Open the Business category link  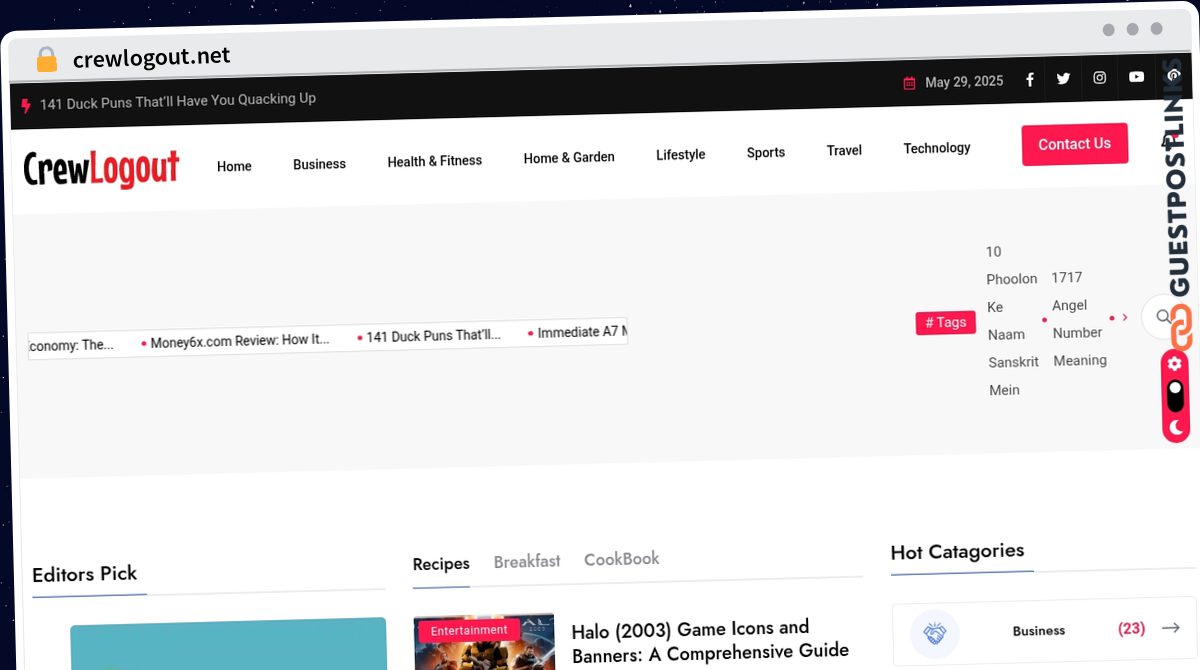coord(1039,631)
